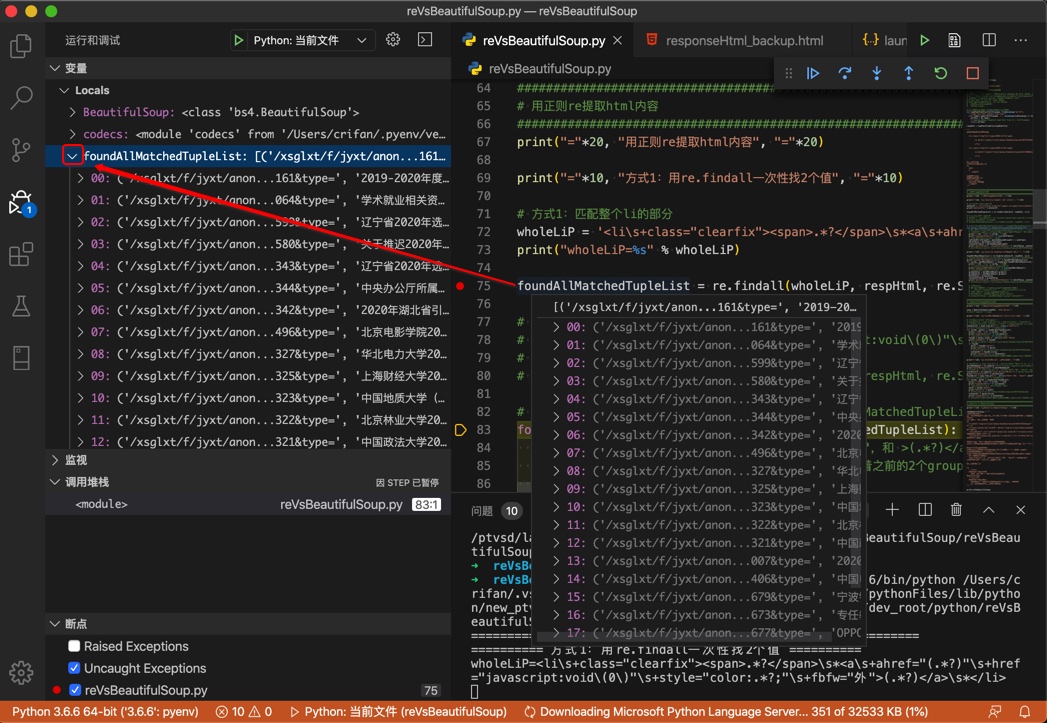Expand item 00 in the variables tree
This screenshot has height=723, width=1047.
pyautogui.click(x=81, y=178)
